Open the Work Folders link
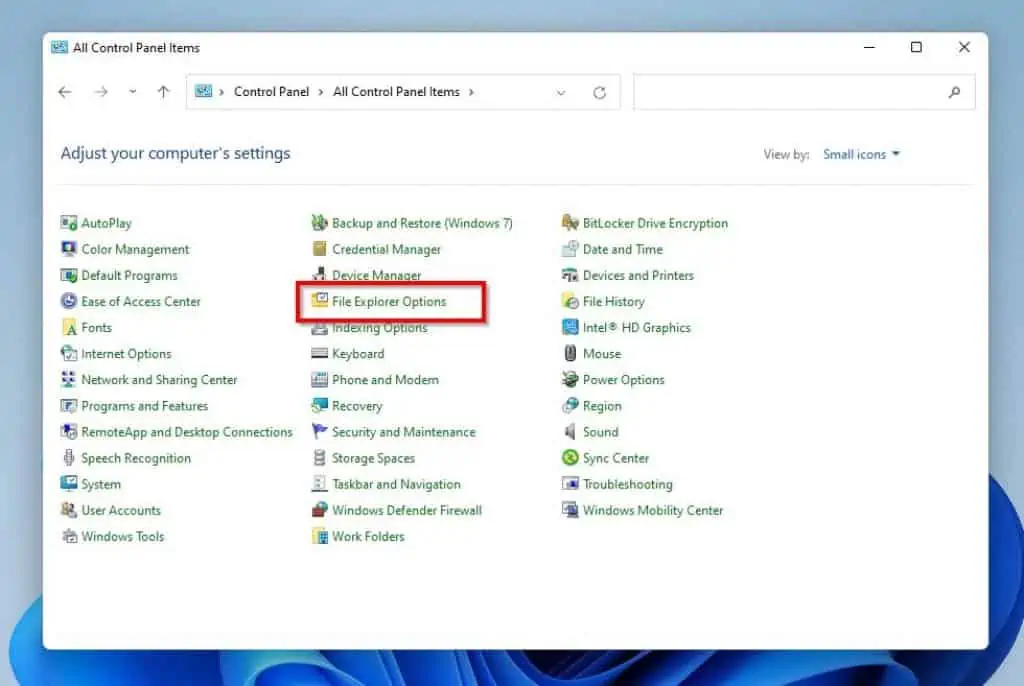The height and width of the screenshot is (686, 1024). click(368, 537)
